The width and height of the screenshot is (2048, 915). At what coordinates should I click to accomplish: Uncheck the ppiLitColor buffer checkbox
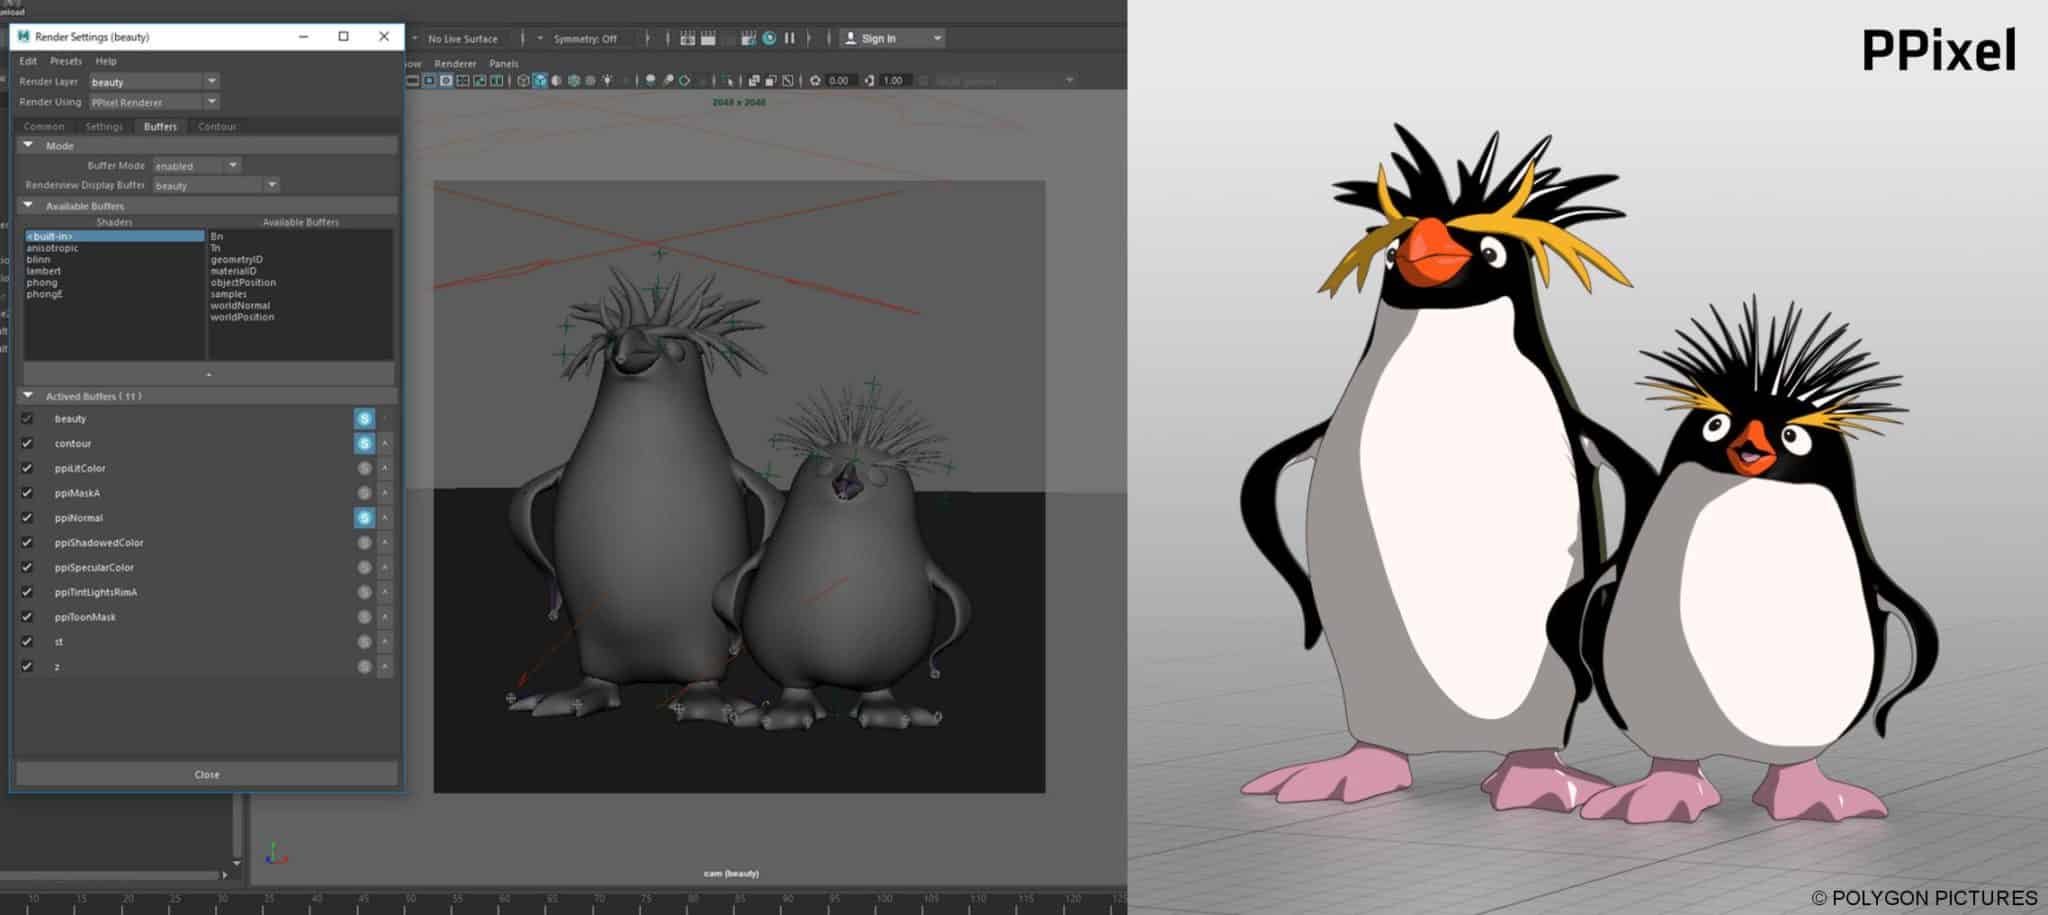pyautogui.click(x=27, y=468)
